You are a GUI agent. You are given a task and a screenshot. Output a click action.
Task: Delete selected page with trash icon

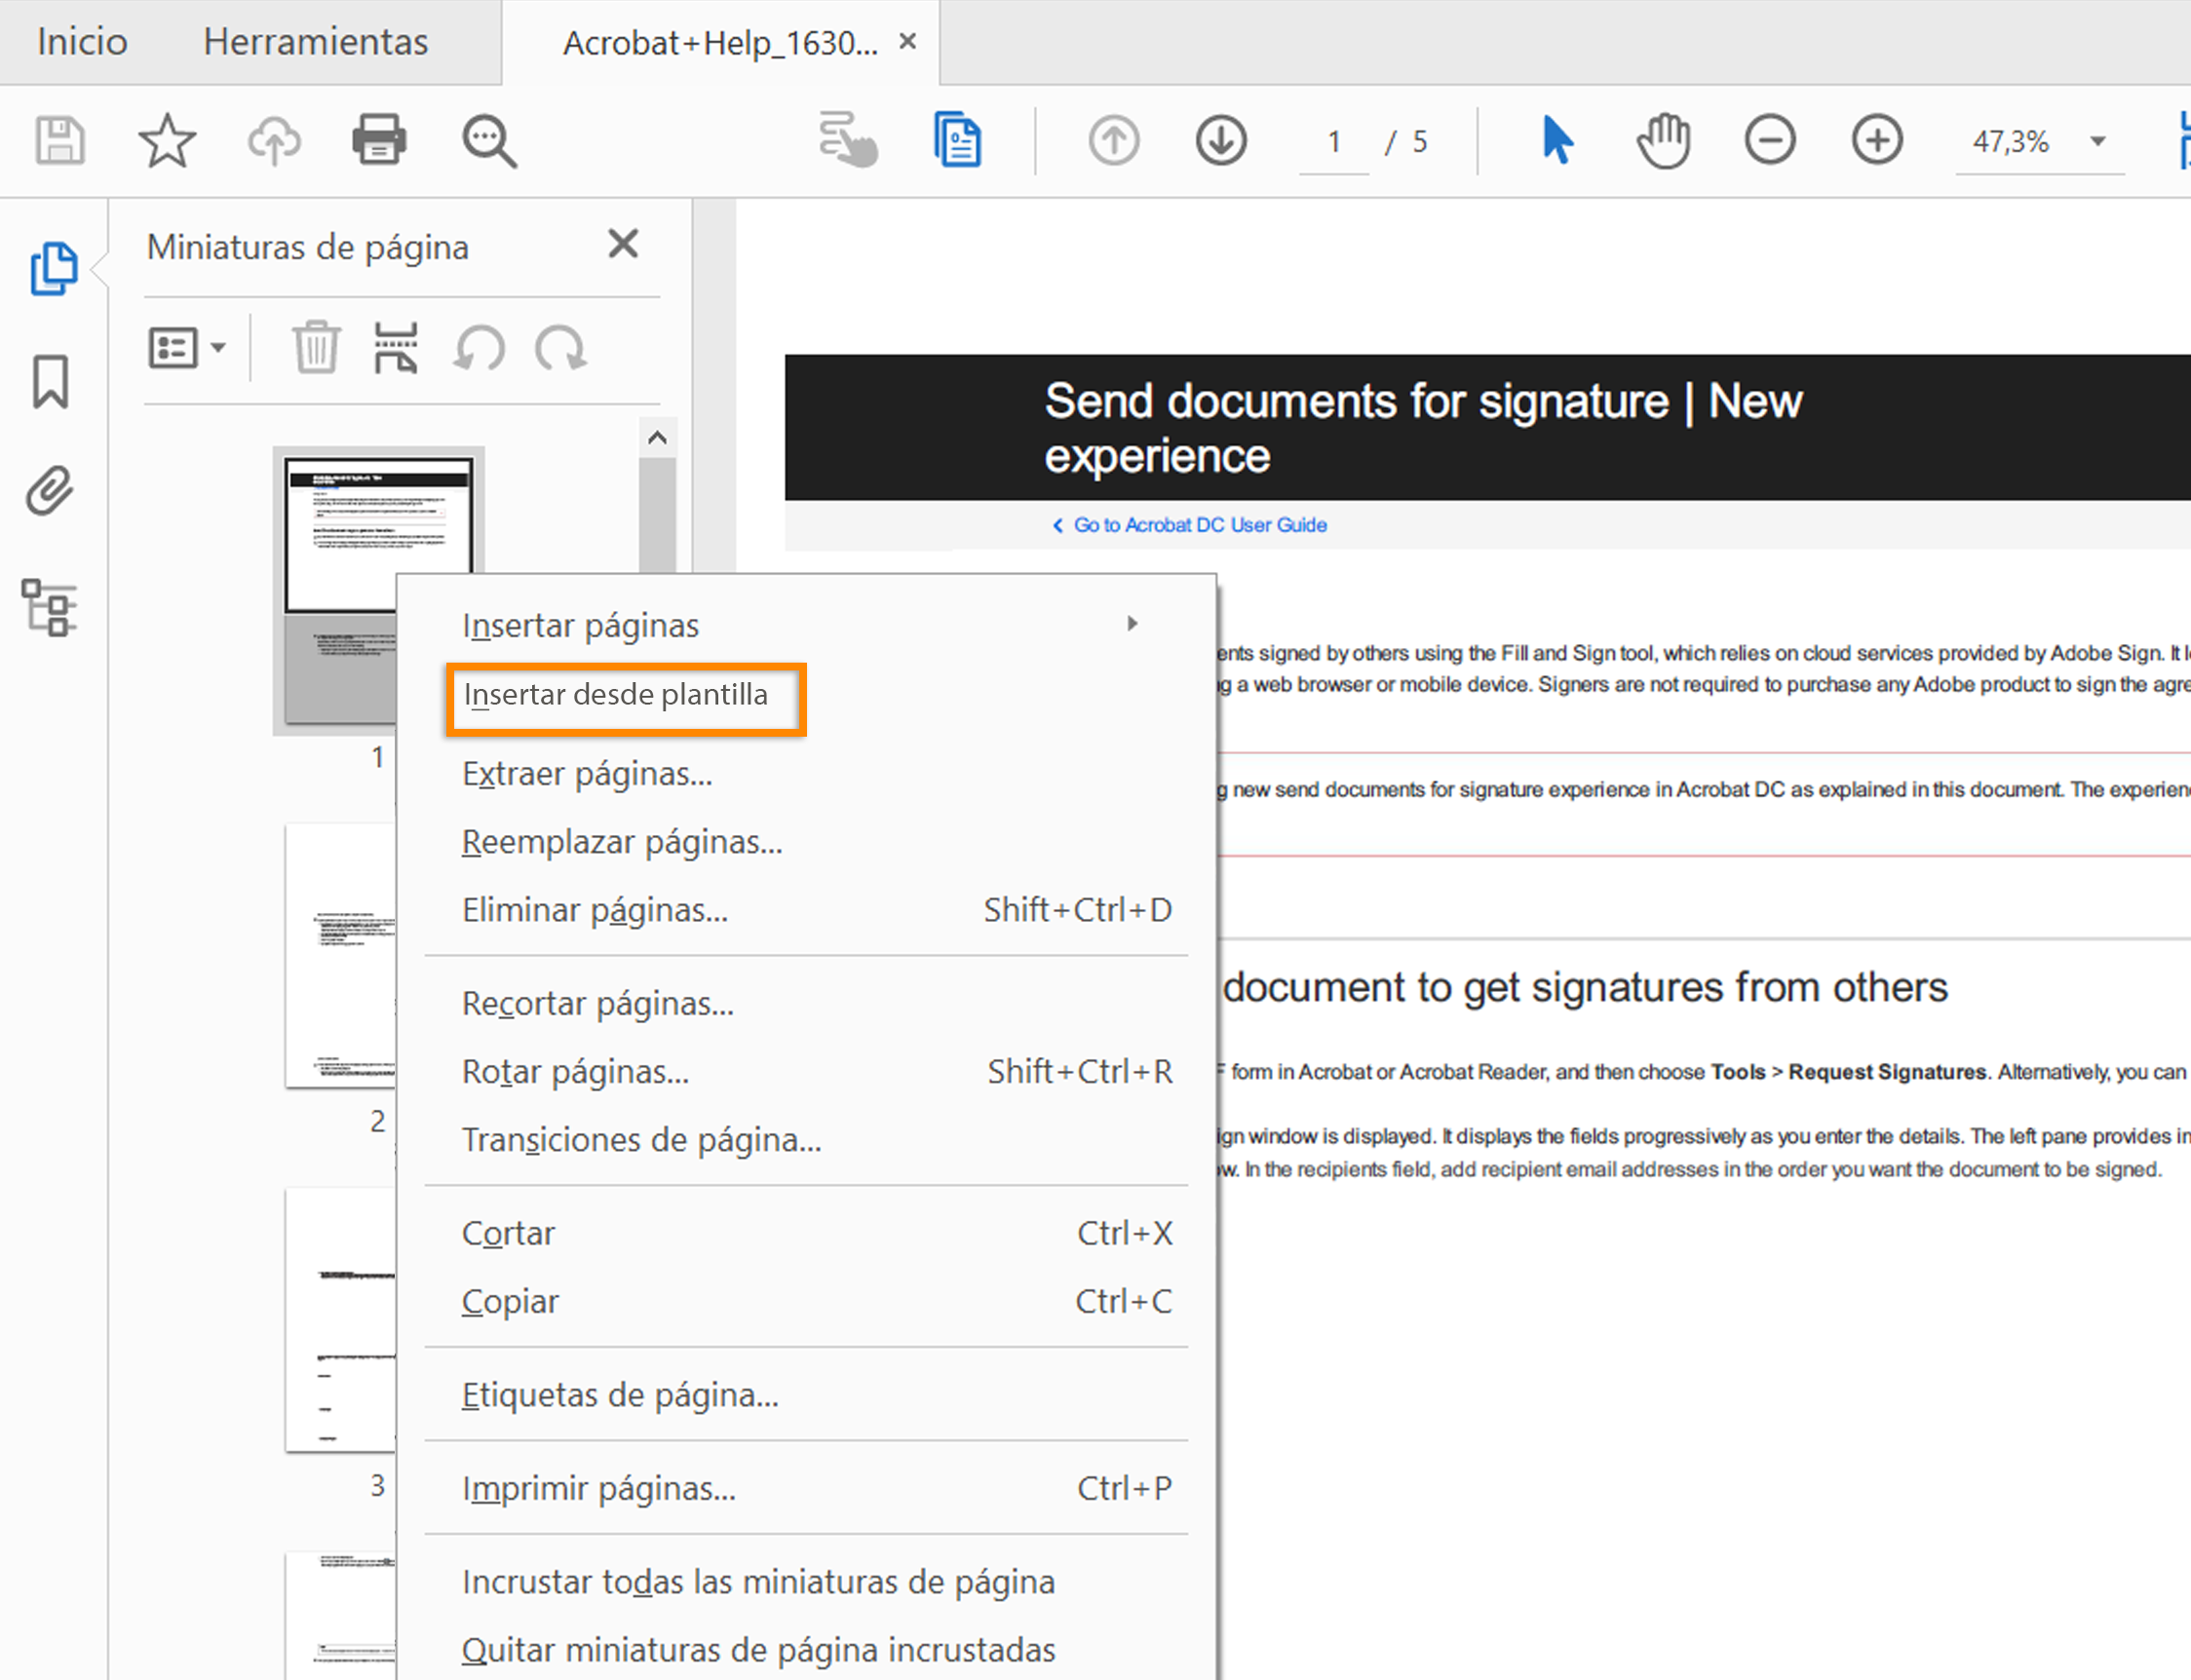[316, 348]
